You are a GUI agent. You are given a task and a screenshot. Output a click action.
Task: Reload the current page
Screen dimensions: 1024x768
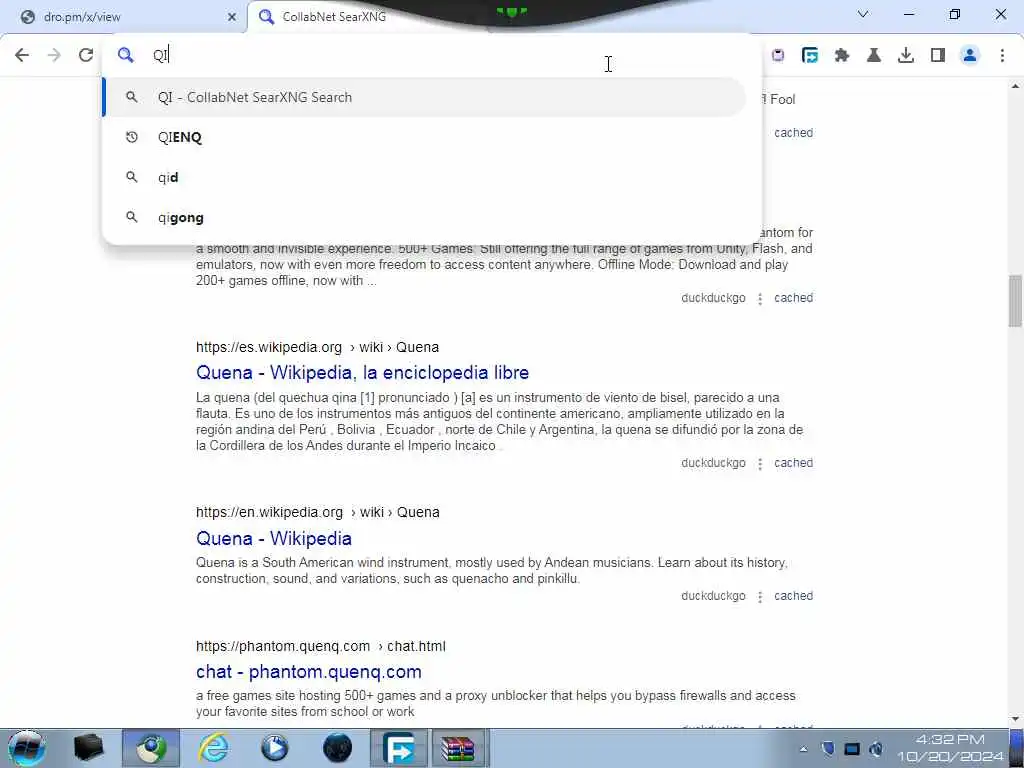click(86, 56)
